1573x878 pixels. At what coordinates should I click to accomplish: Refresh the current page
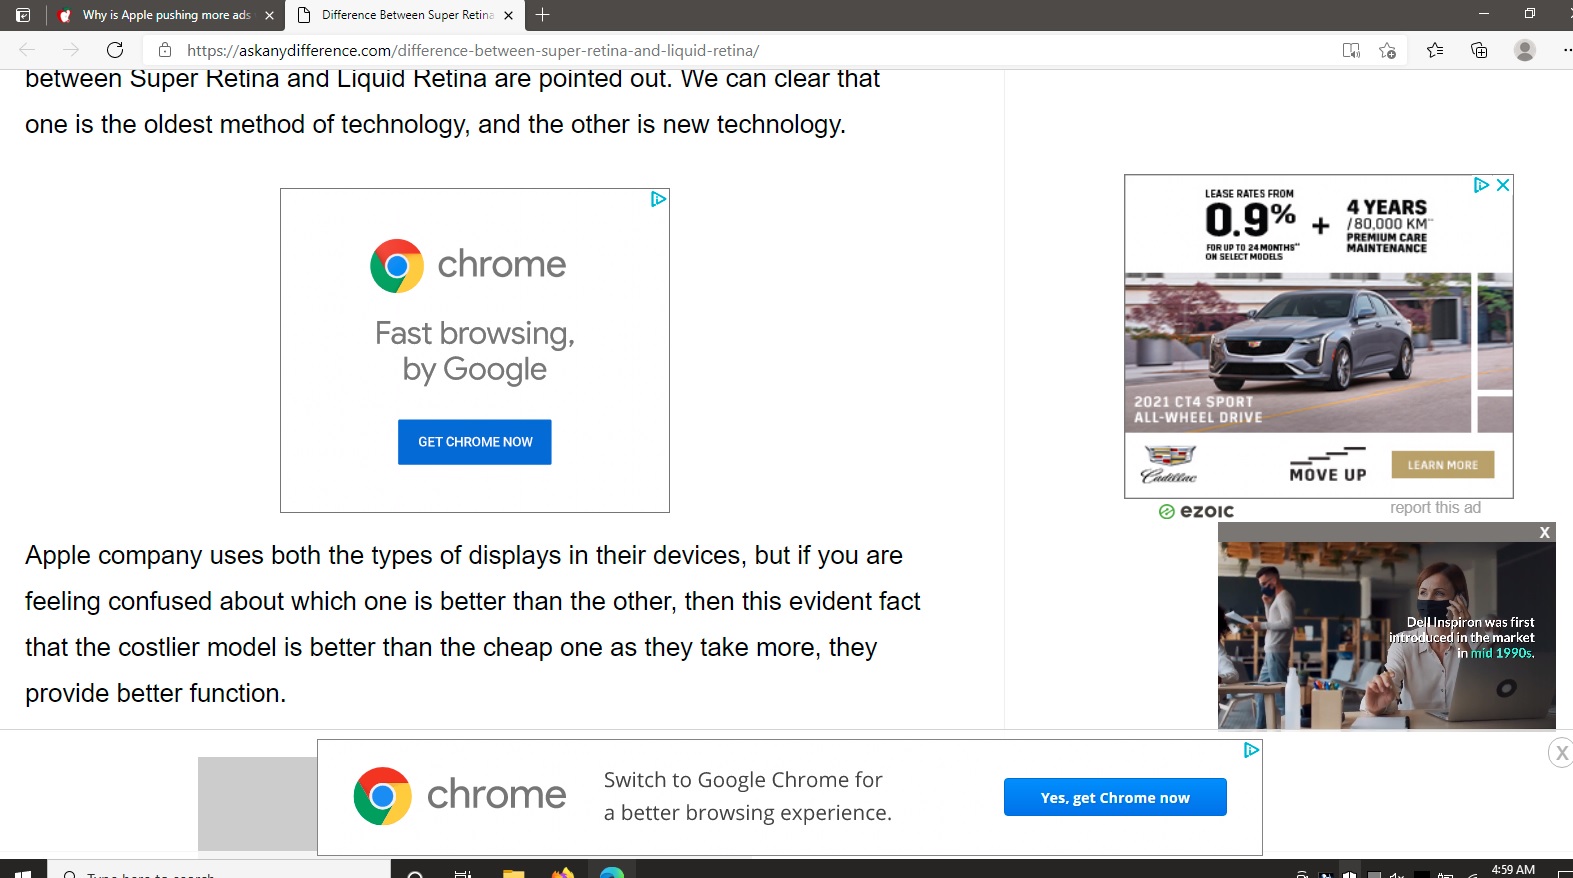[x=115, y=50]
